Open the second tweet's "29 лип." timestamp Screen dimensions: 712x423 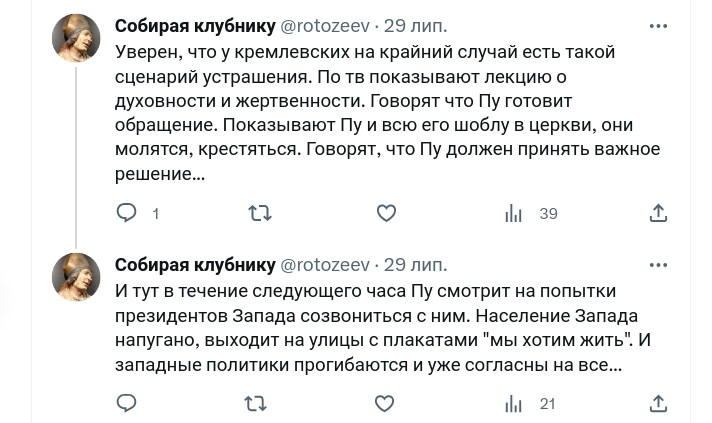[416, 265]
